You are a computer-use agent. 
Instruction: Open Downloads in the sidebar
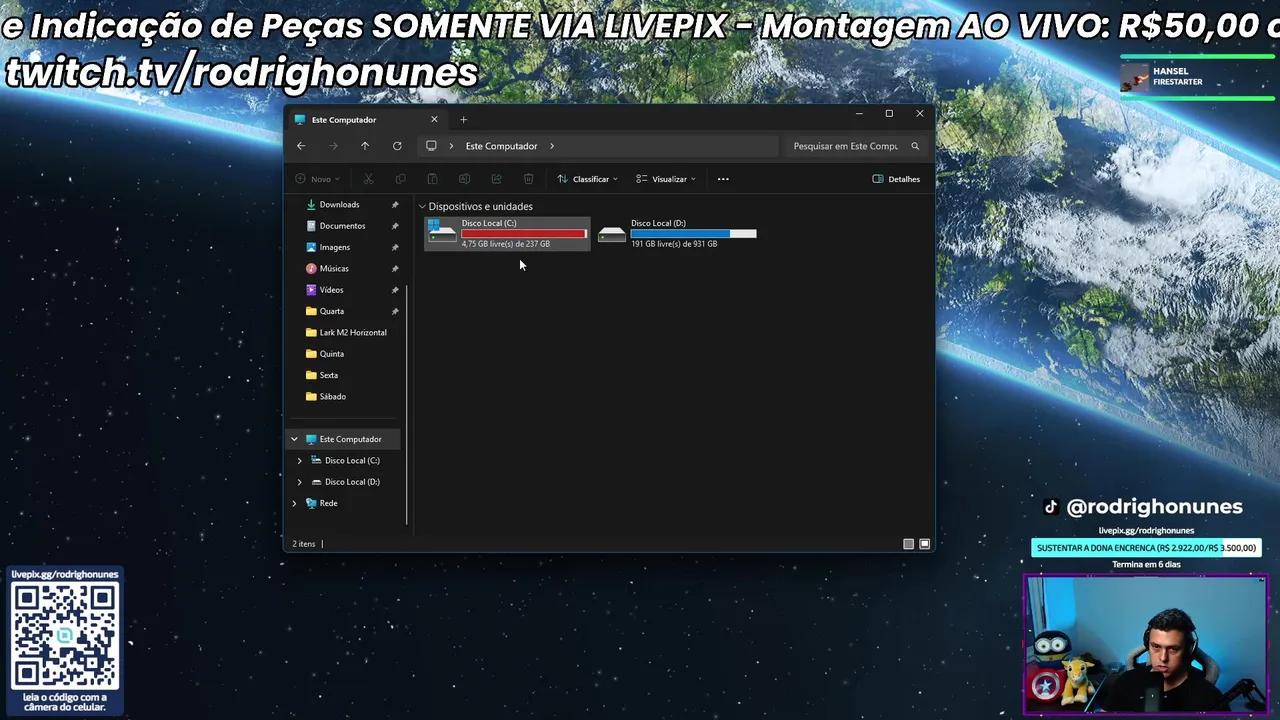pos(339,205)
